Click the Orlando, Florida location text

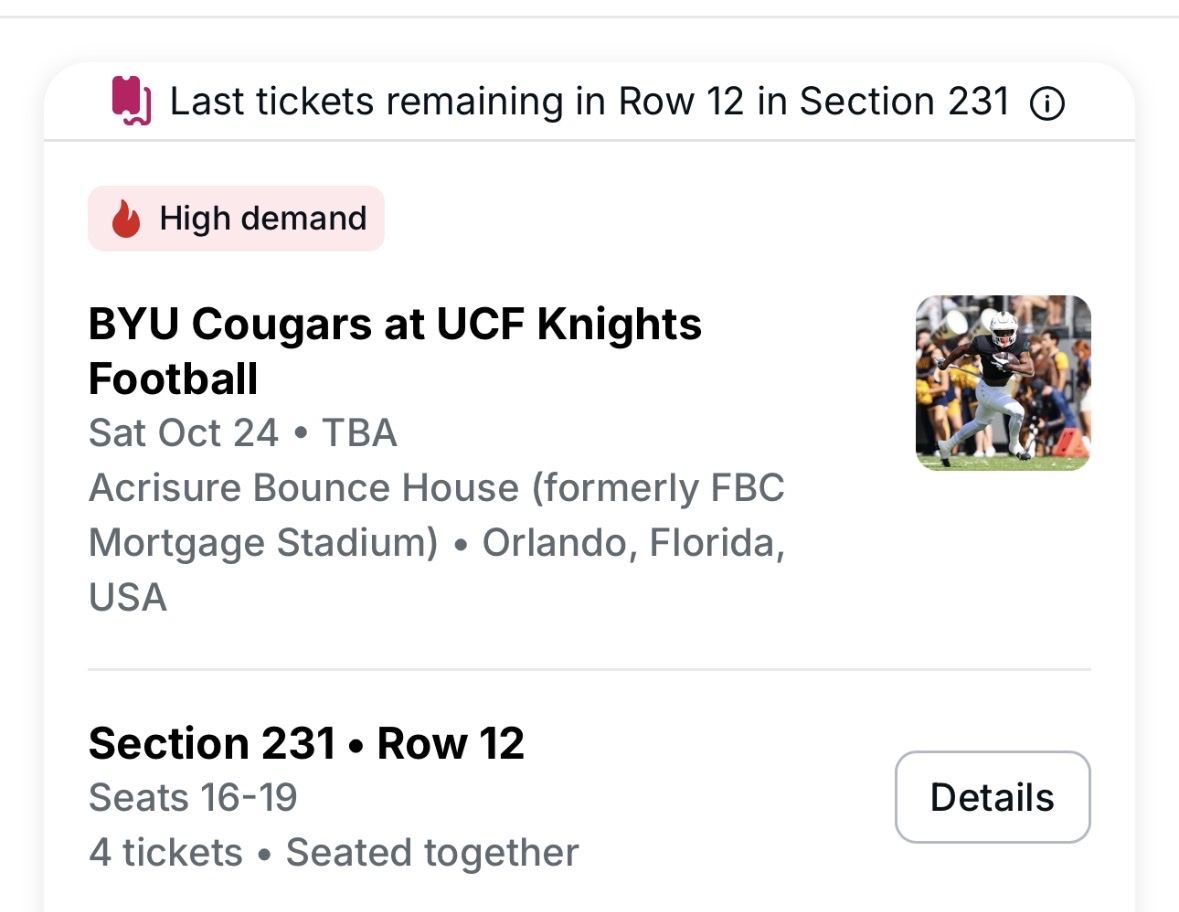(632, 543)
